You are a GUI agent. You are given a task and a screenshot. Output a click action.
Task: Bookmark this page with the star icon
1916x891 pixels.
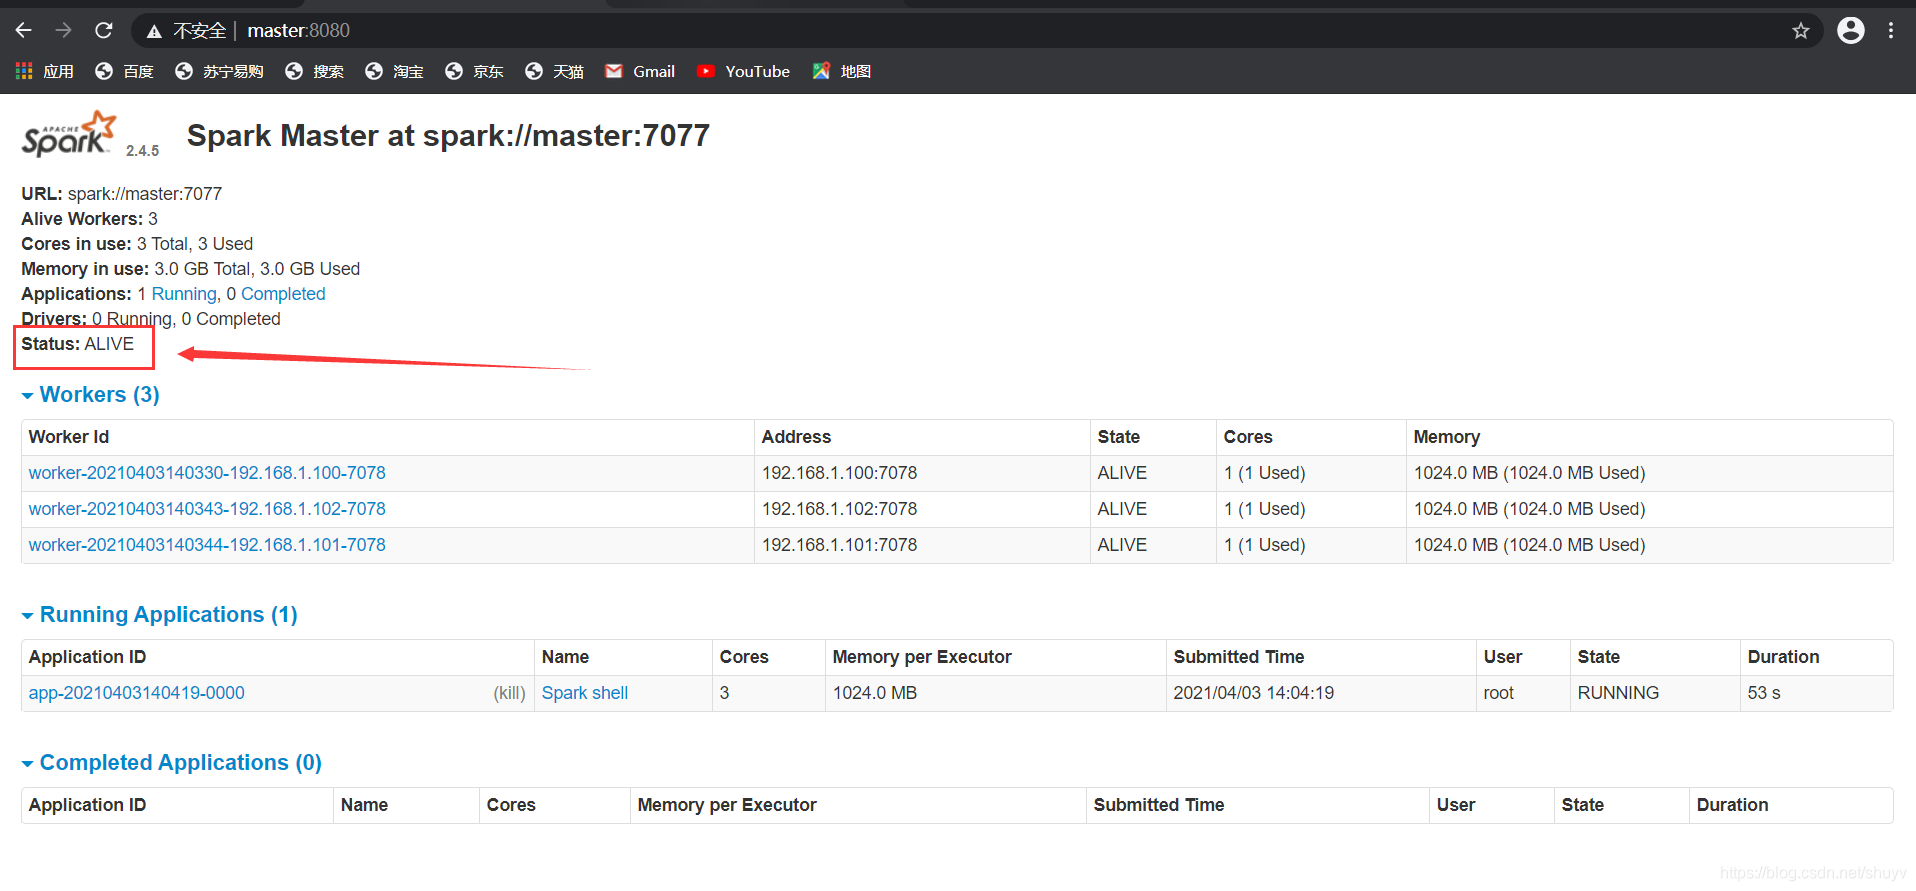tap(1801, 31)
